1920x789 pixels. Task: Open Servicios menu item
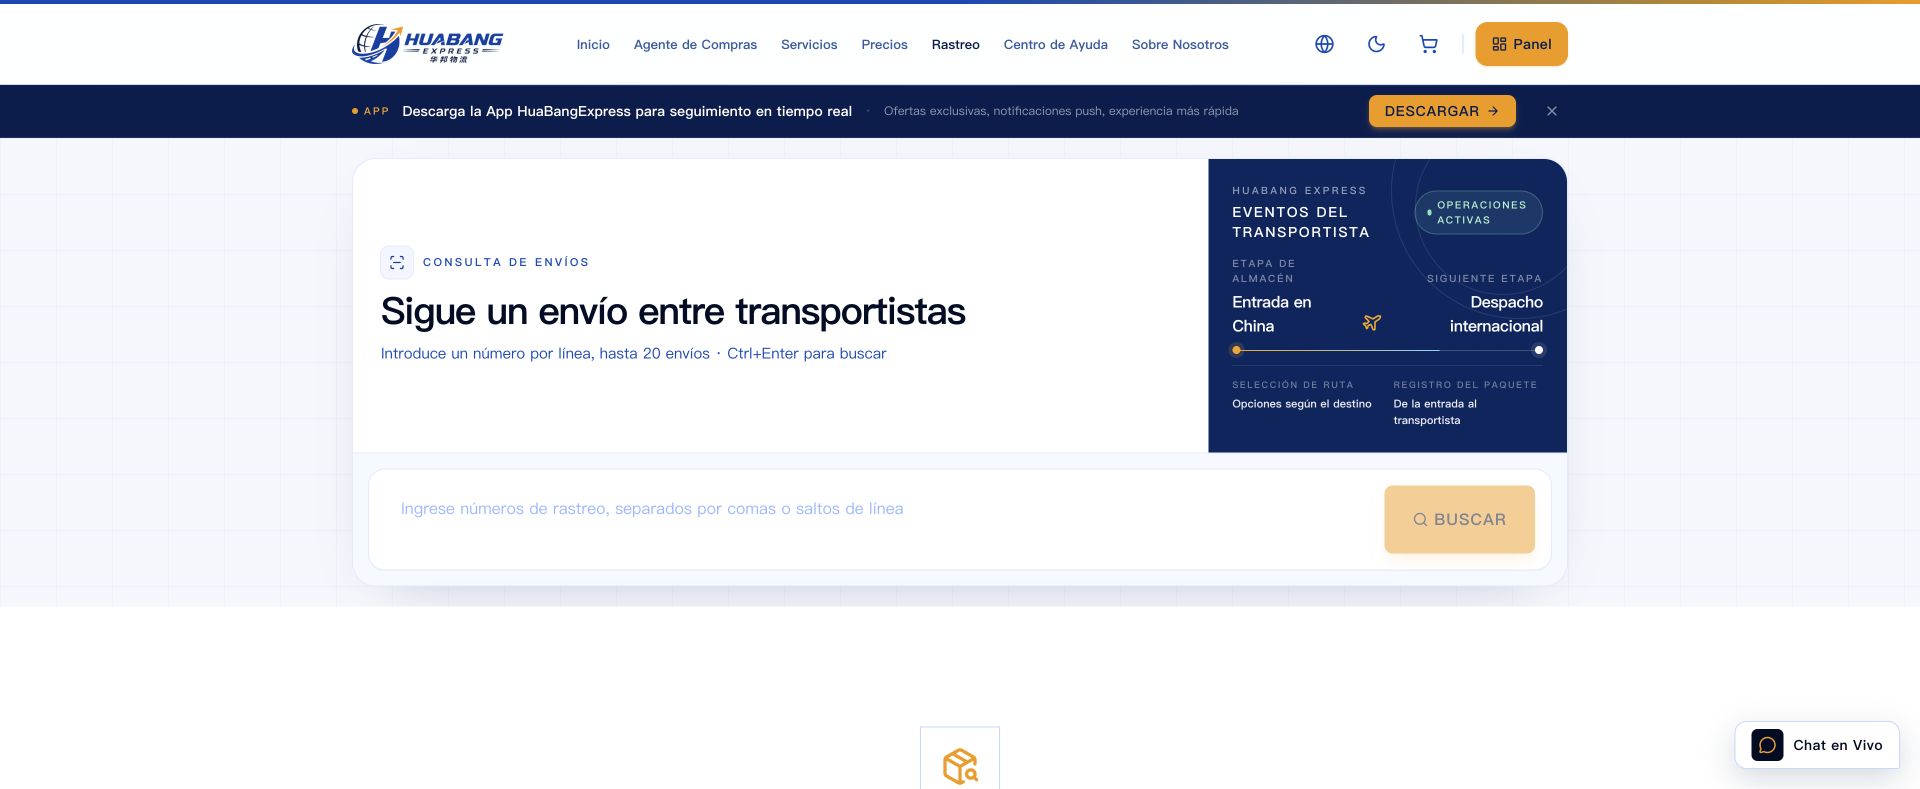(x=809, y=45)
